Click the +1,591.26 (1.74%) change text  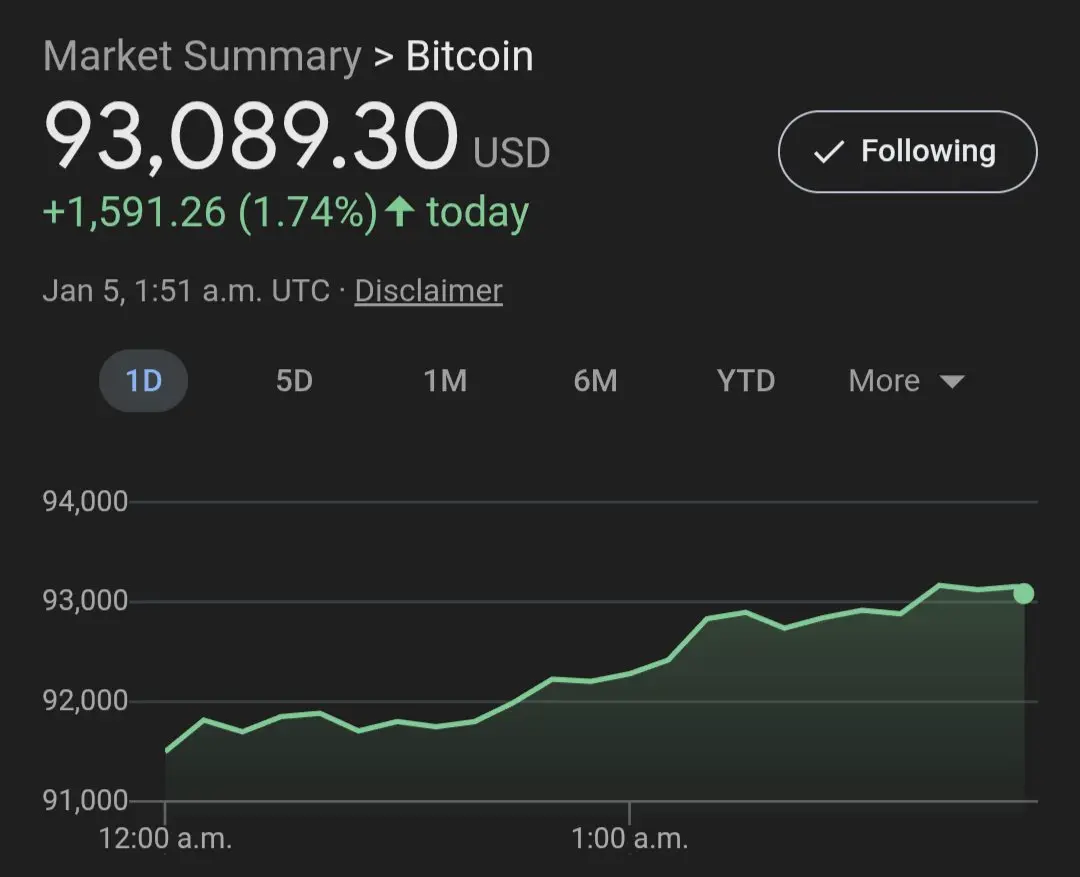tap(210, 212)
